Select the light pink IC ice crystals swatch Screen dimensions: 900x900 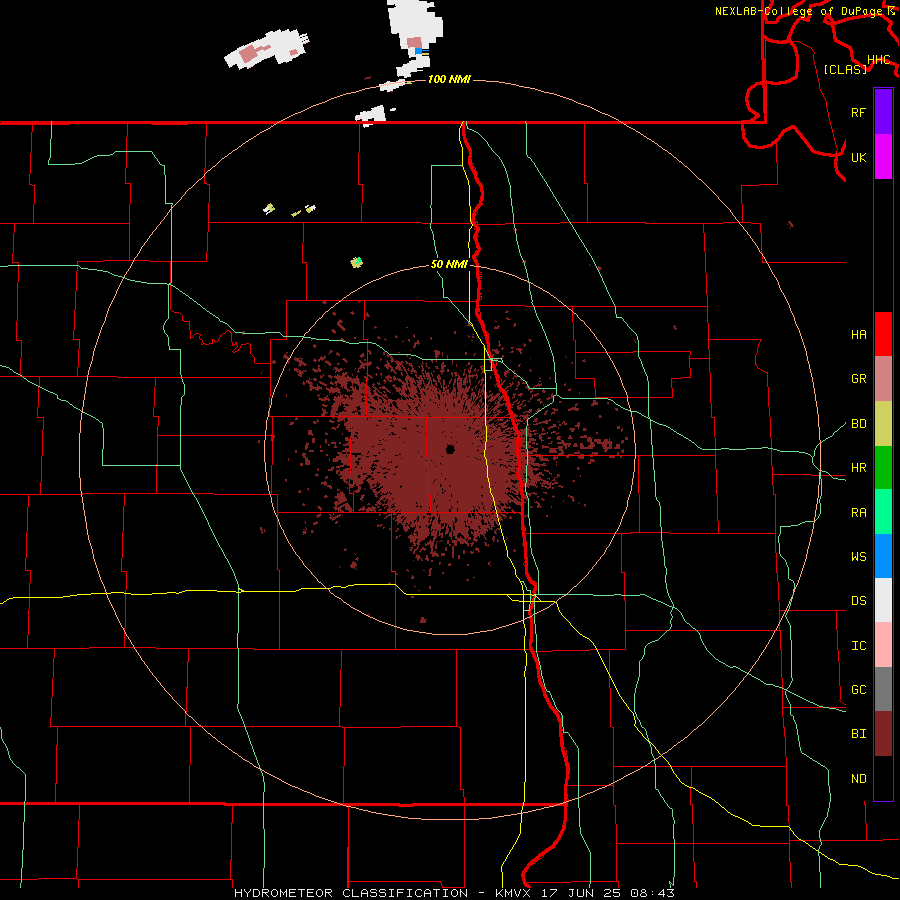[883, 645]
